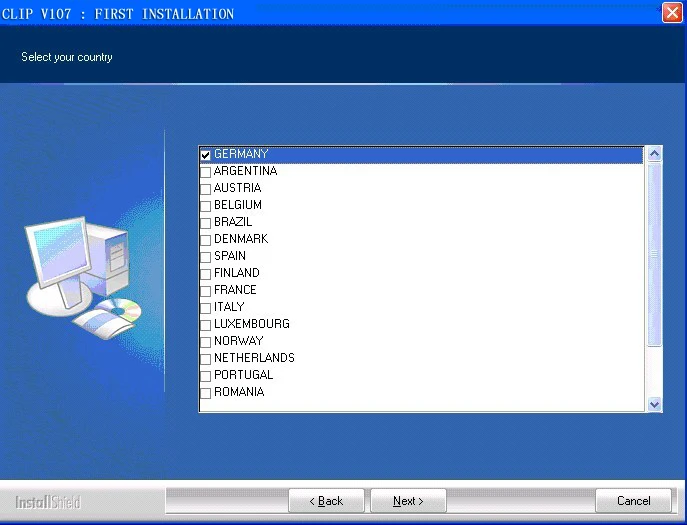The width and height of the screenshot is (687, 525).
Task: Click the AUSTRIA label text
Action: [x=237, y=188]
